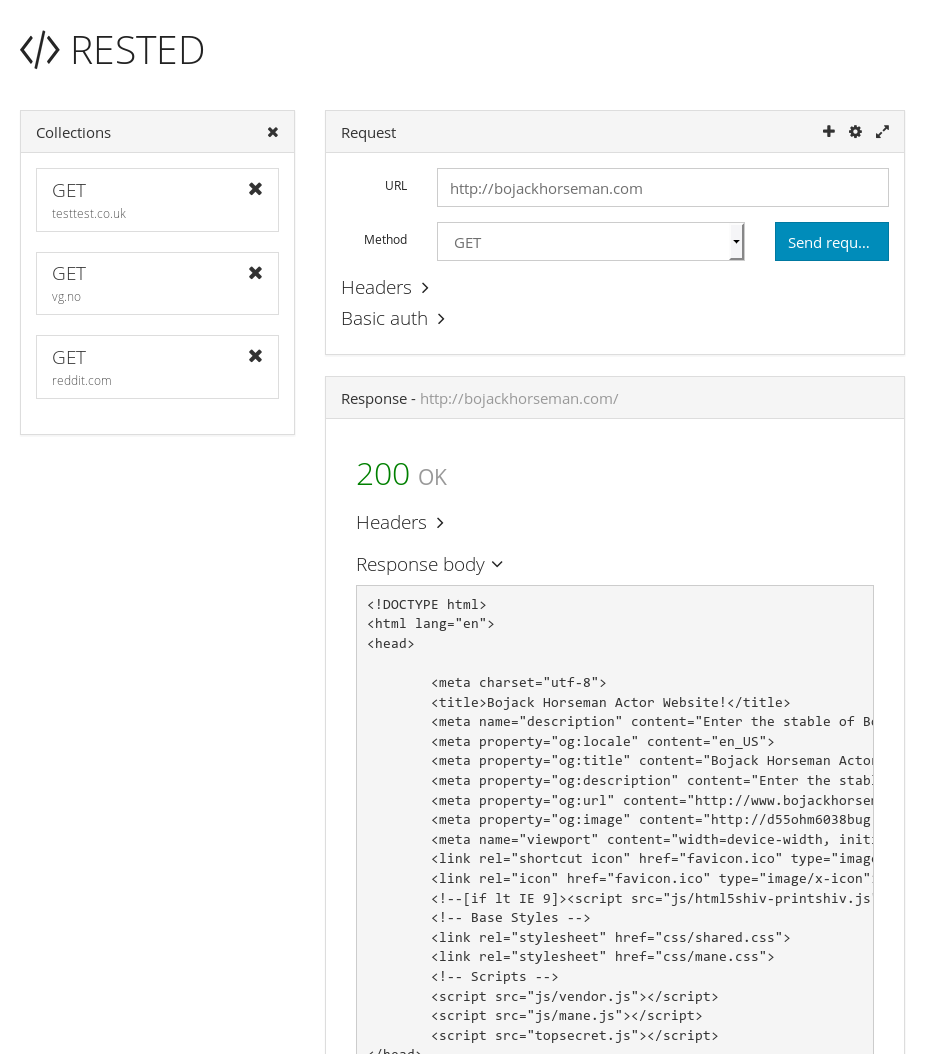Image resolution: width=926 pixels, height=1054 pixels.
Task: Collapse the Response body section
Action: pos(429,565)
